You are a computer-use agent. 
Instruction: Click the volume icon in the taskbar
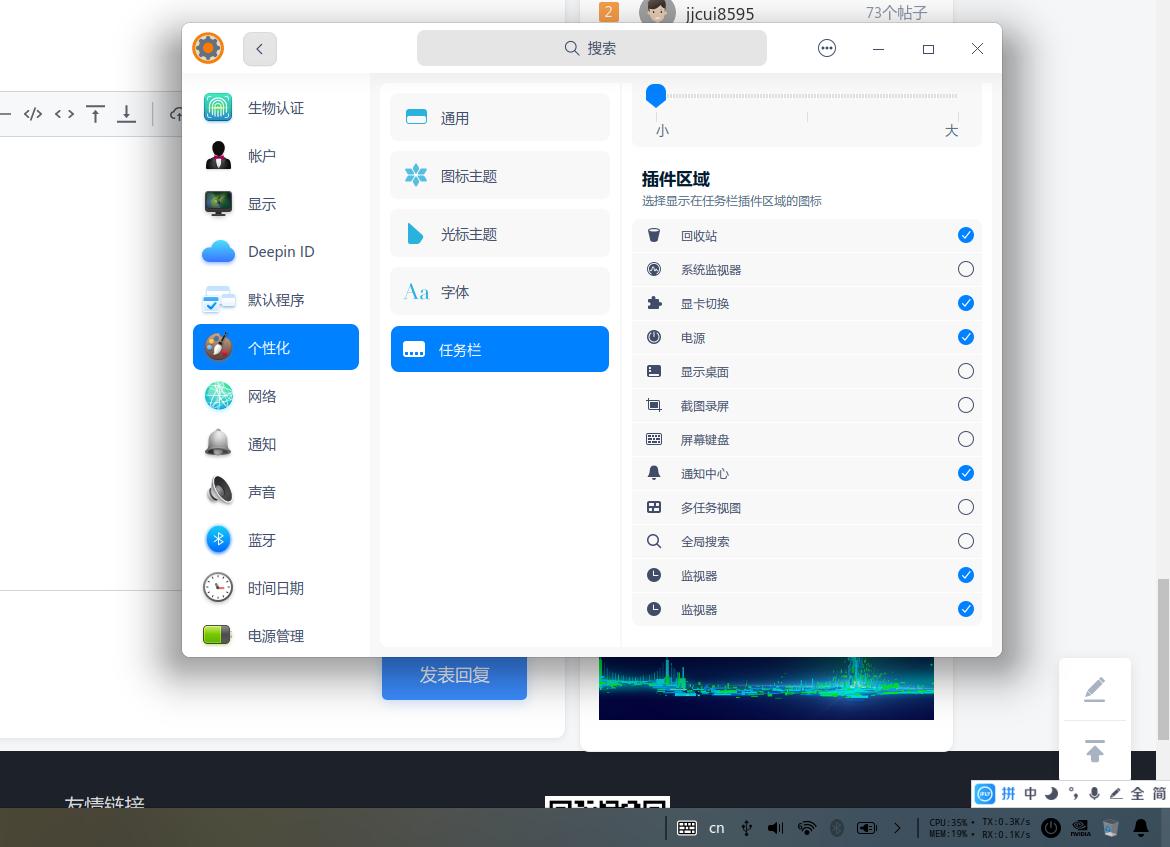click(775, 828)
